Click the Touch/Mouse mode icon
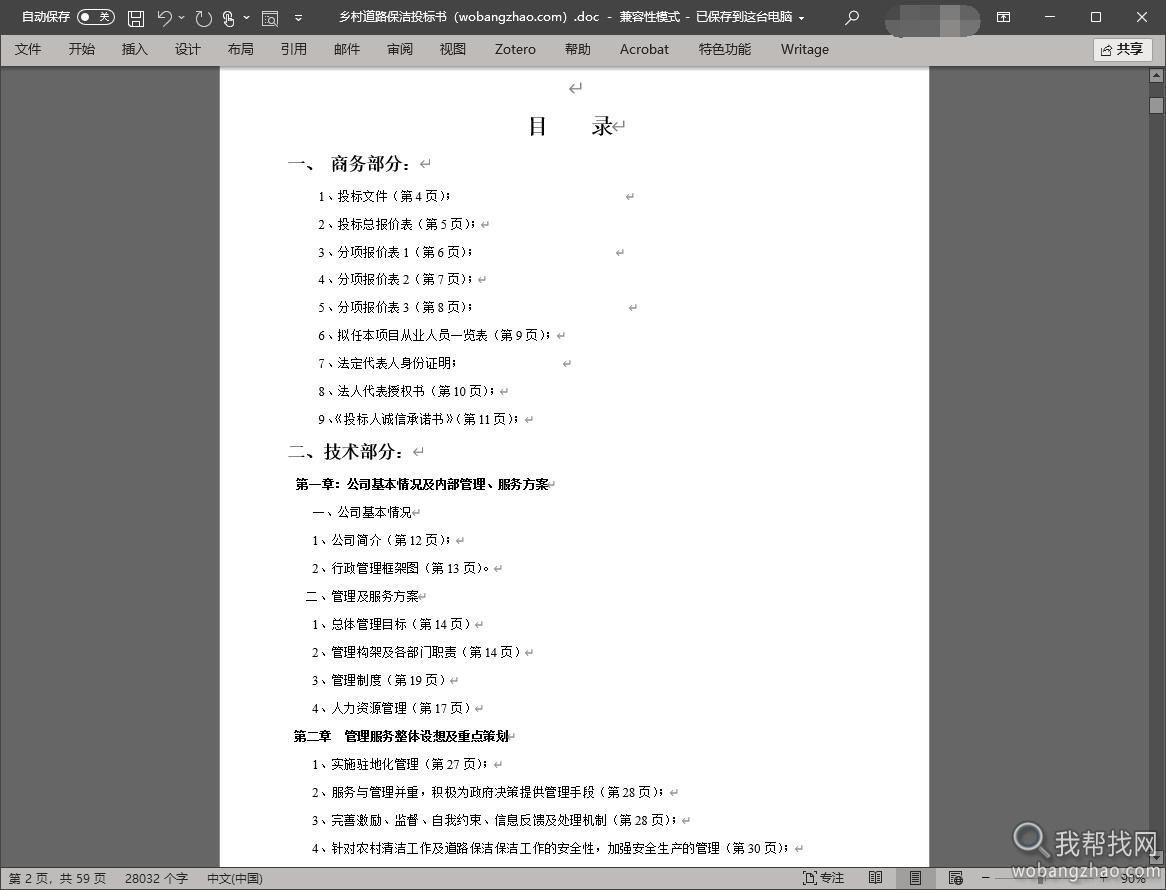 (229, 17)
